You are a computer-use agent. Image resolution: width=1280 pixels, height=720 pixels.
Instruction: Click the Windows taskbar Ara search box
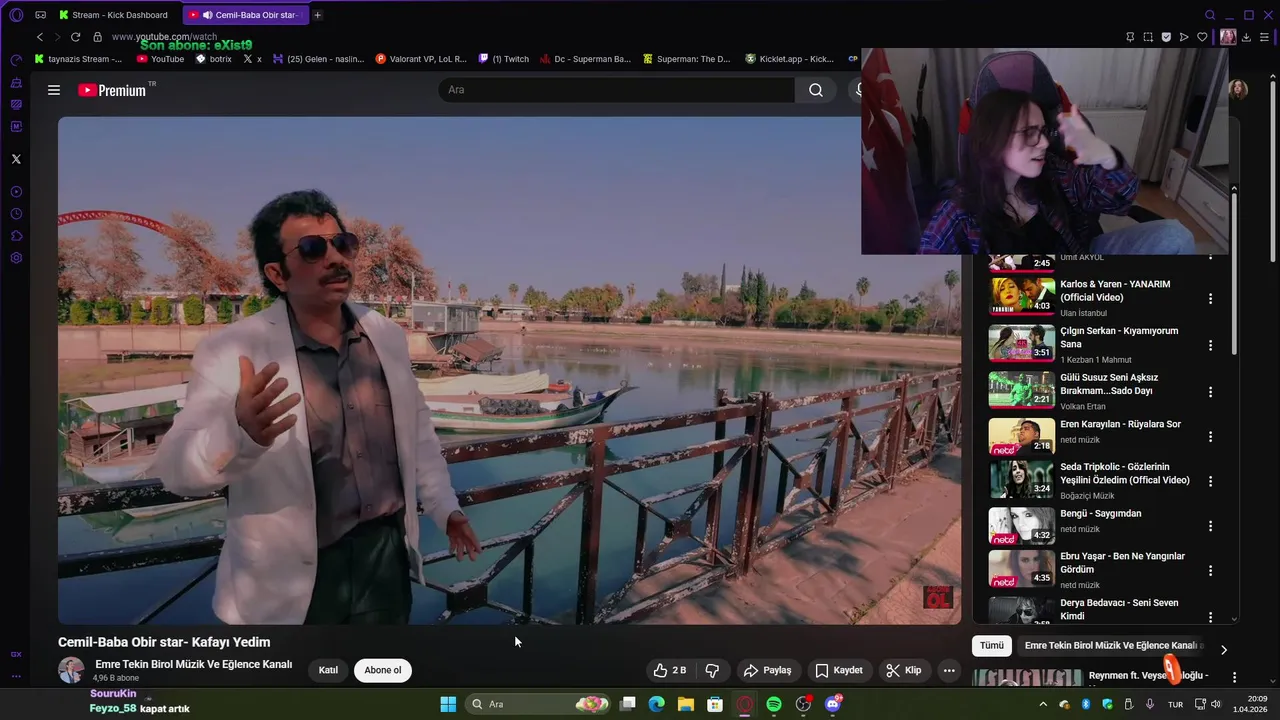(539, 704)
